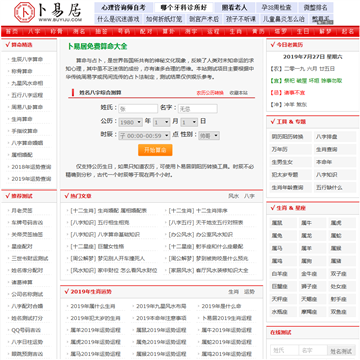
Task: Click the 双鱼座 constellation button
Action: [x=342, y=312]
